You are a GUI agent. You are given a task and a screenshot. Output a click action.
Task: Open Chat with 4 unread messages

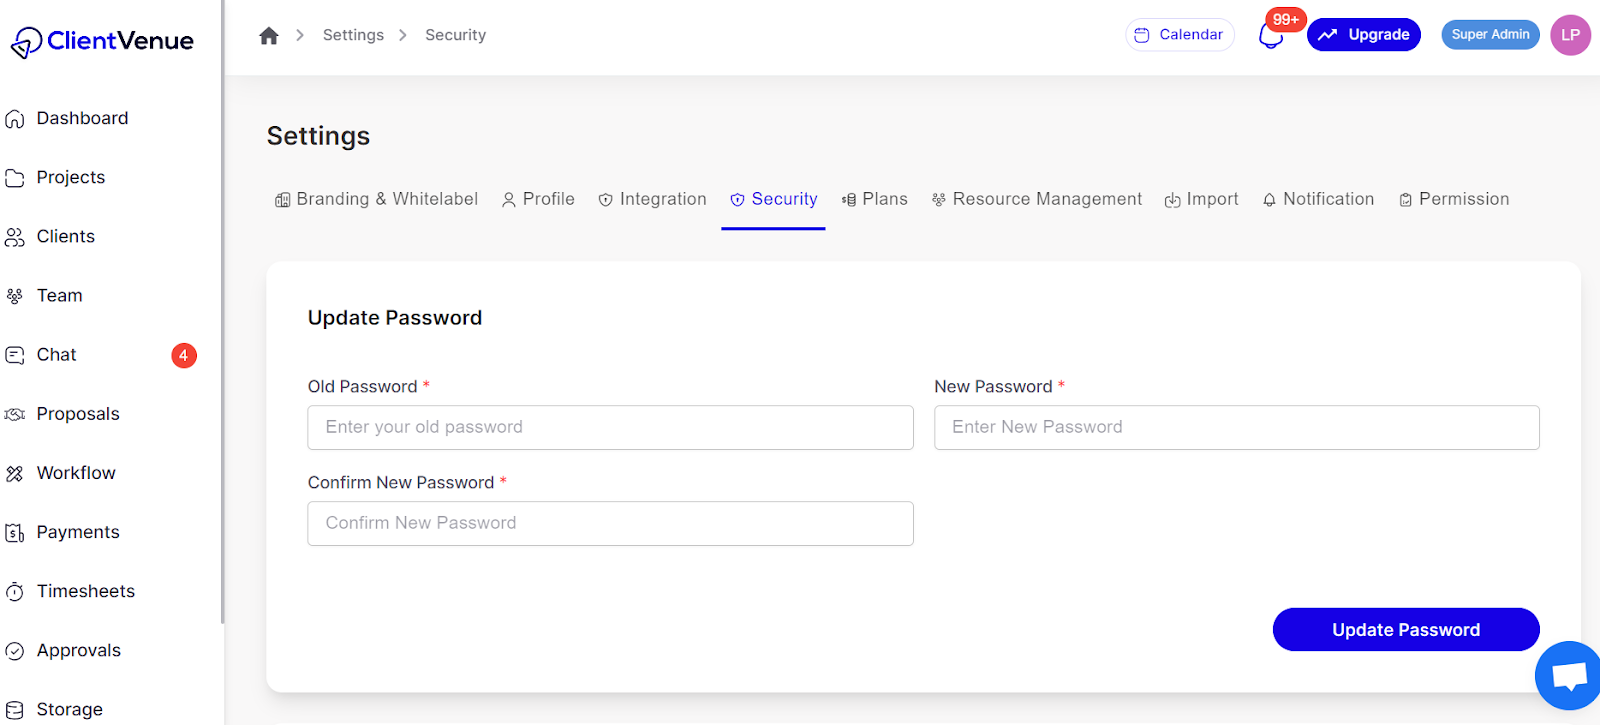coord(57,355)
